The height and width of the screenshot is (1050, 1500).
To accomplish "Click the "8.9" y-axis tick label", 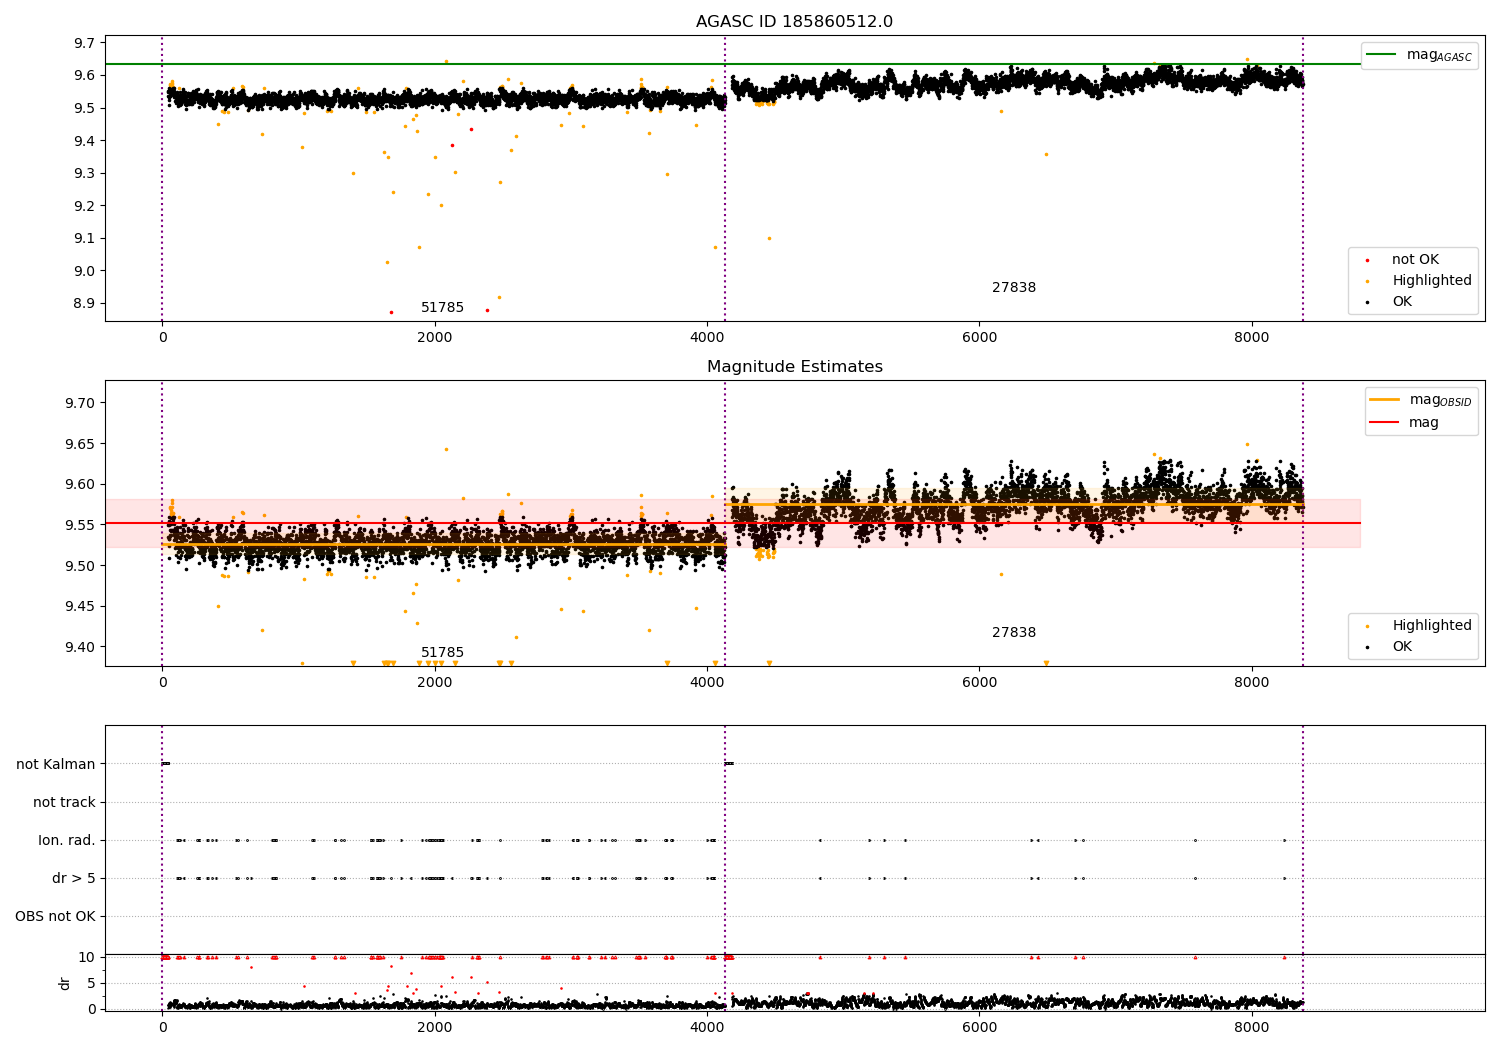I will [85, 304].
